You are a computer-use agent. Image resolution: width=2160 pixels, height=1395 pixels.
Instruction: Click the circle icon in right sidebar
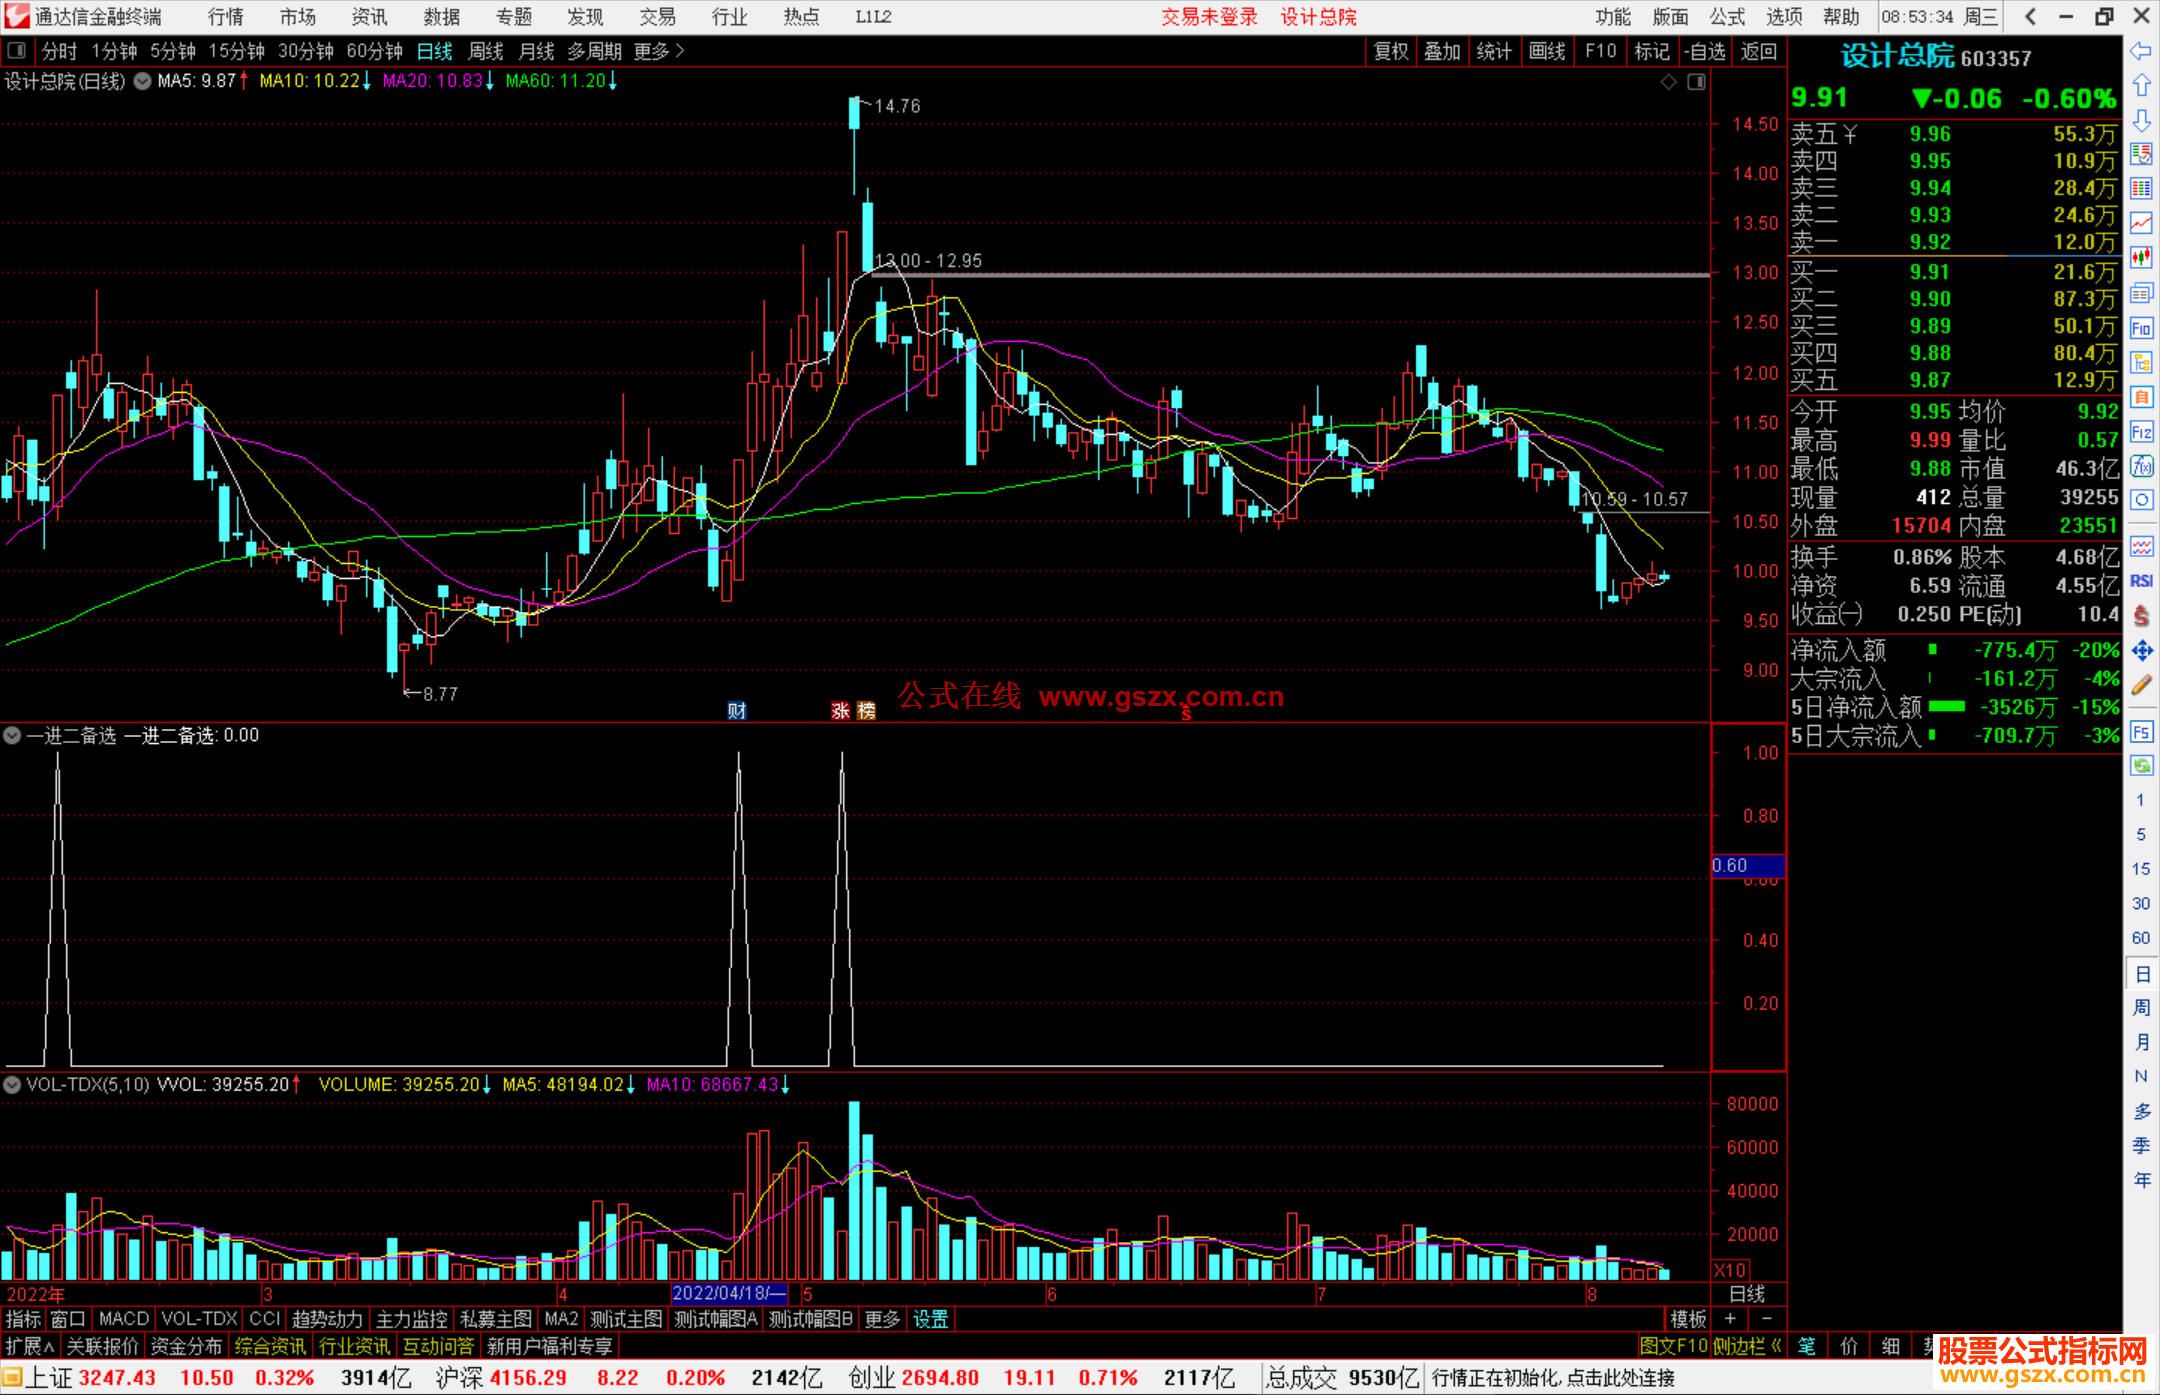click(x=2141, y=500)
